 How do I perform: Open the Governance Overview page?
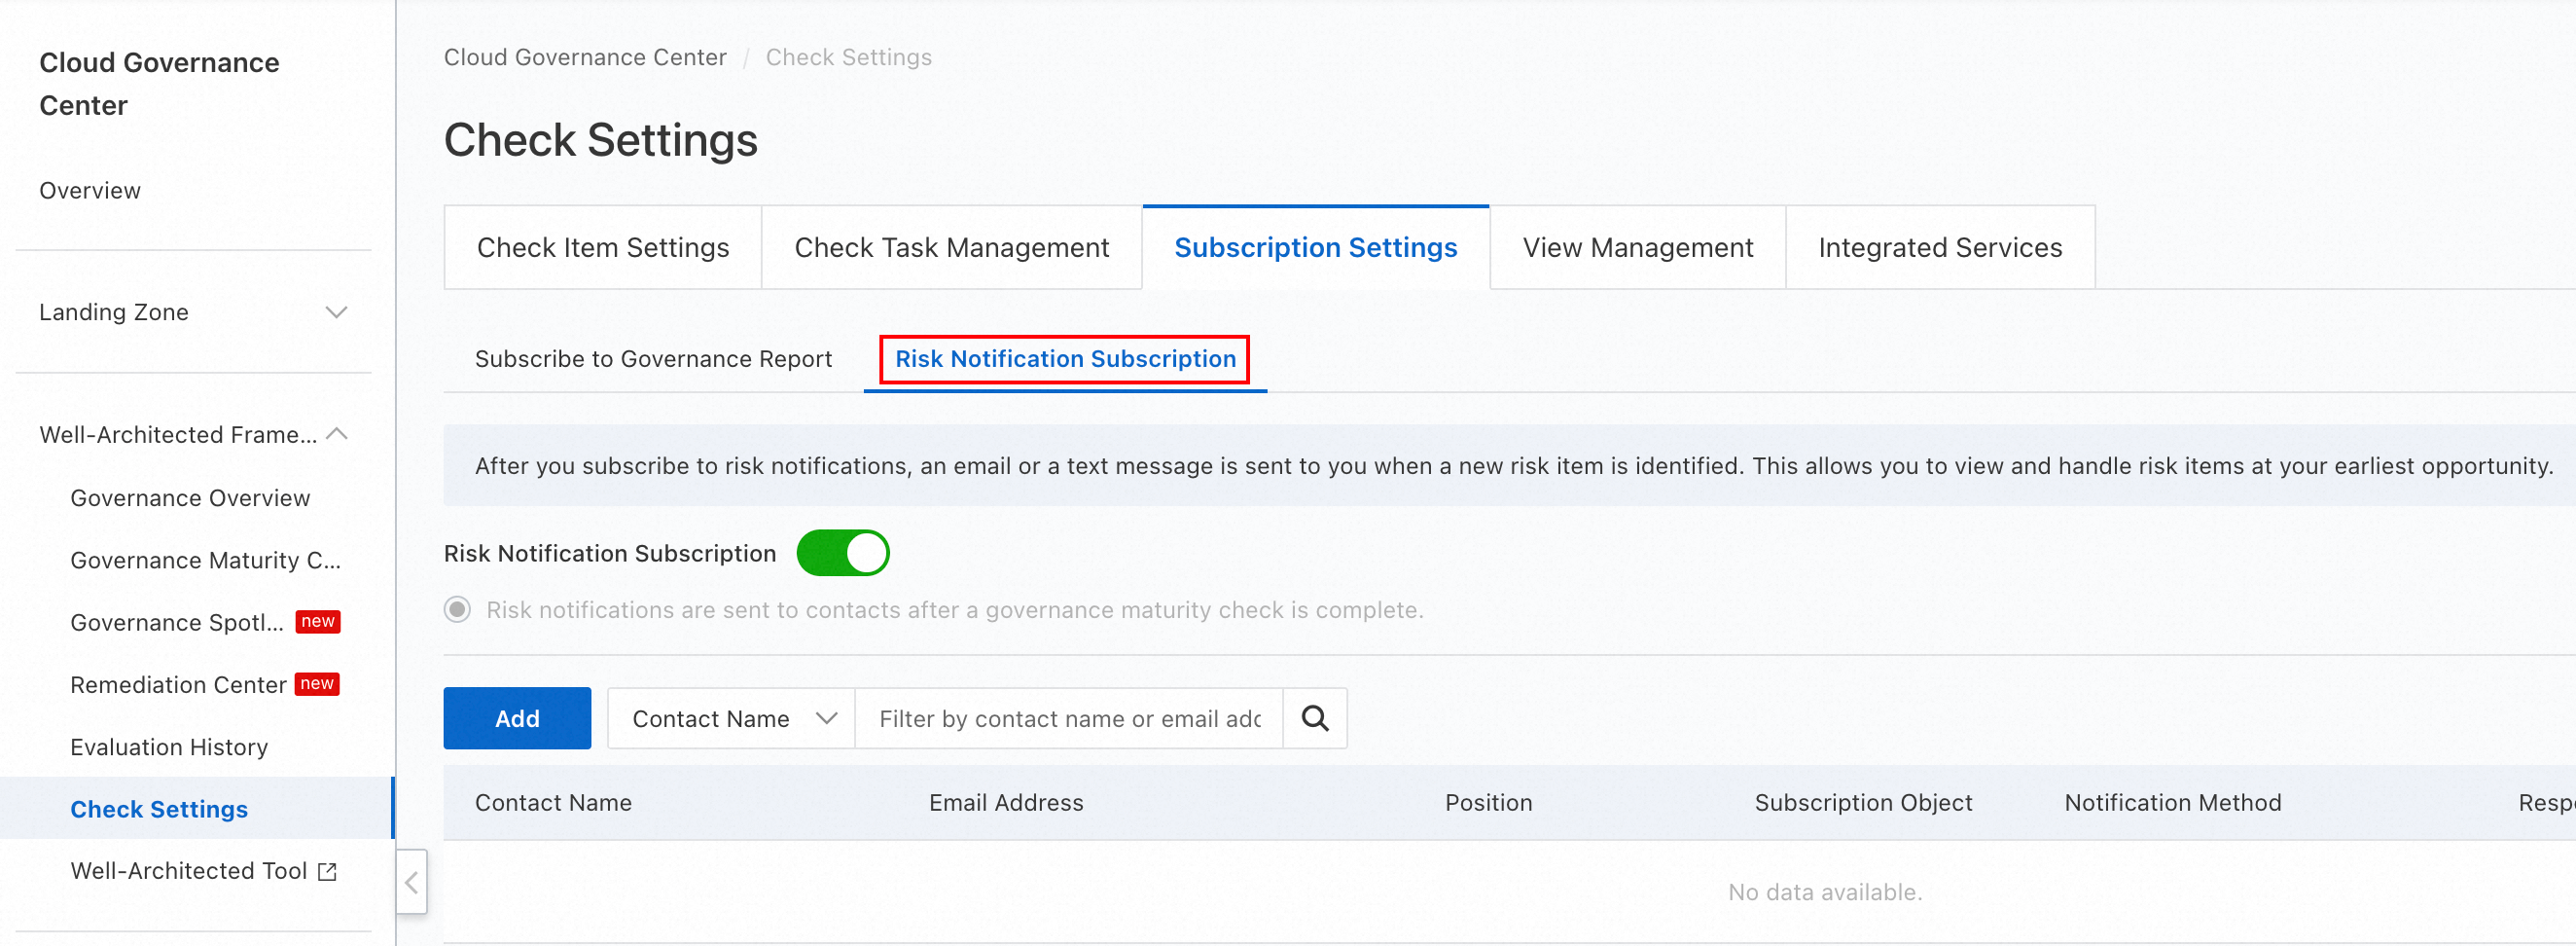pos(190,498)
